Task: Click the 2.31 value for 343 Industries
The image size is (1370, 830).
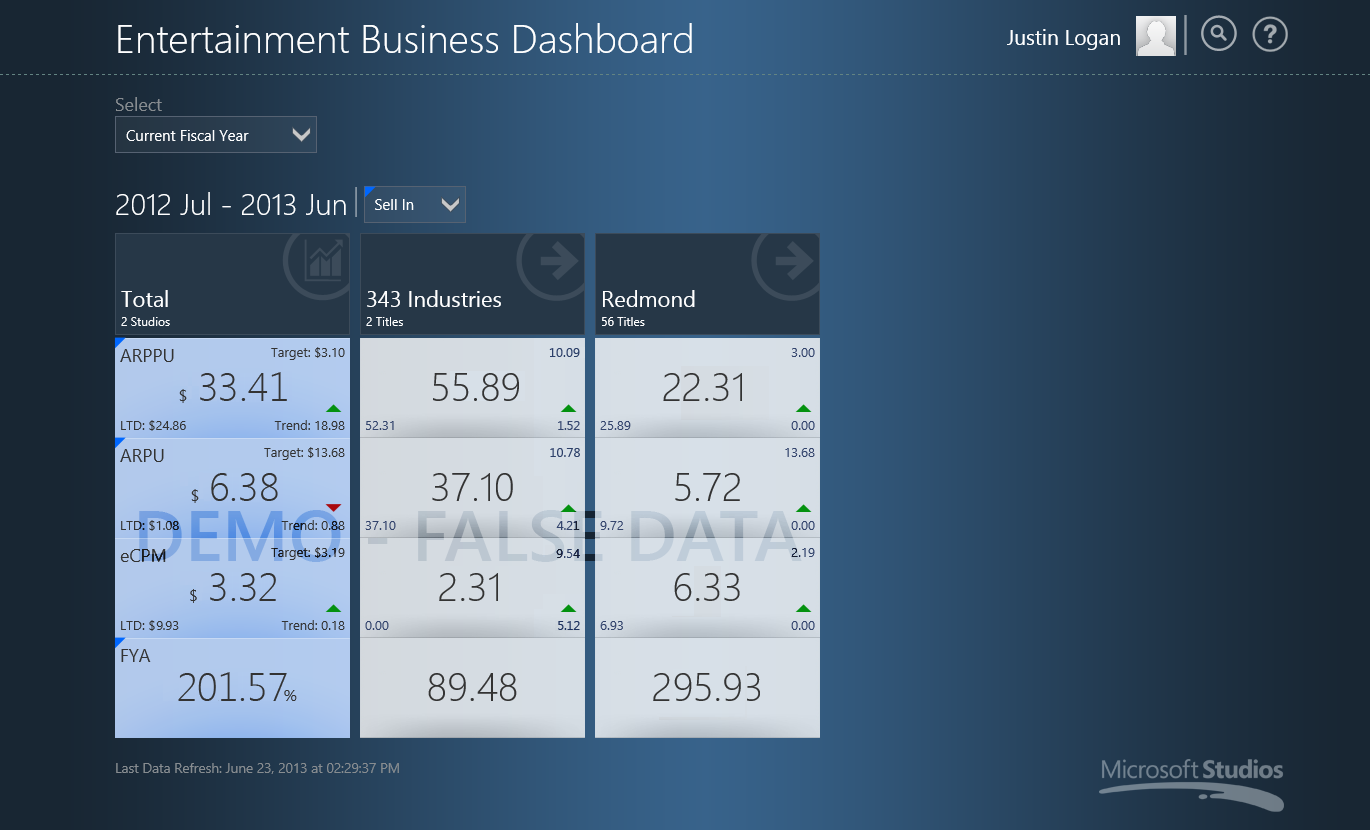Action: (470, 587)
